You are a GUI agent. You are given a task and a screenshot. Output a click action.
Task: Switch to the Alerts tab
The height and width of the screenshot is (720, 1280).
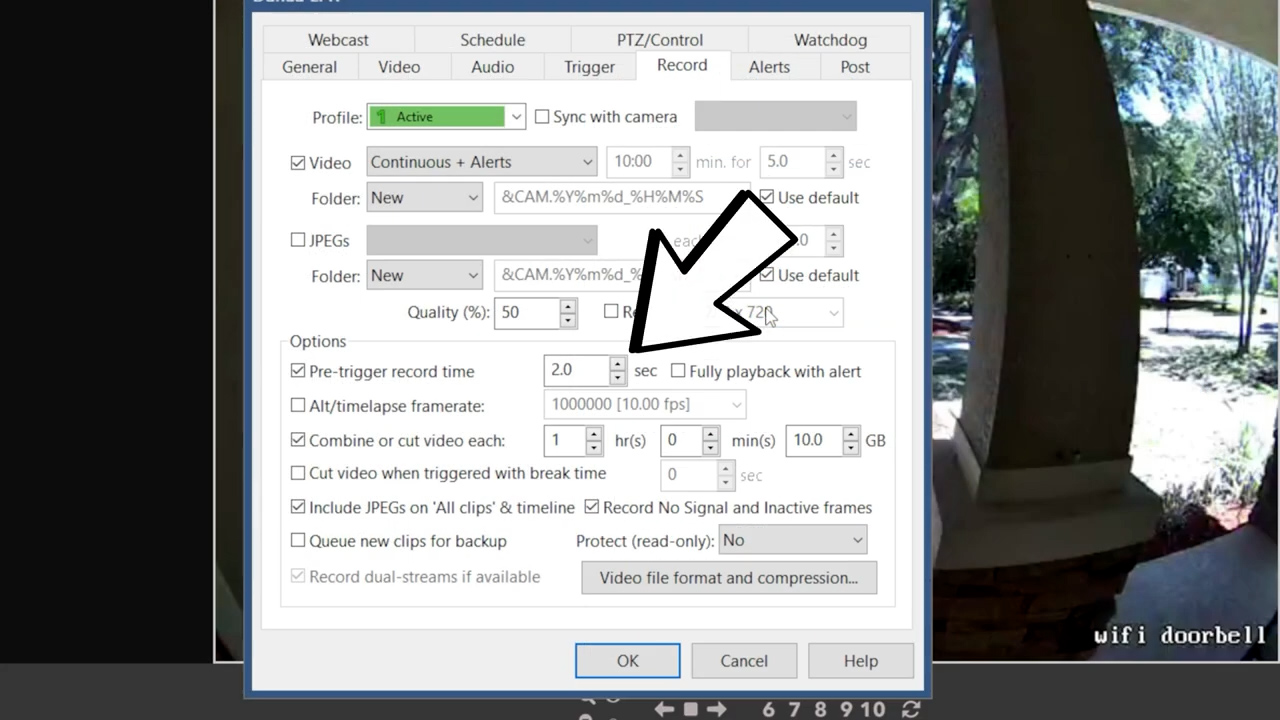tap(769, 67)
